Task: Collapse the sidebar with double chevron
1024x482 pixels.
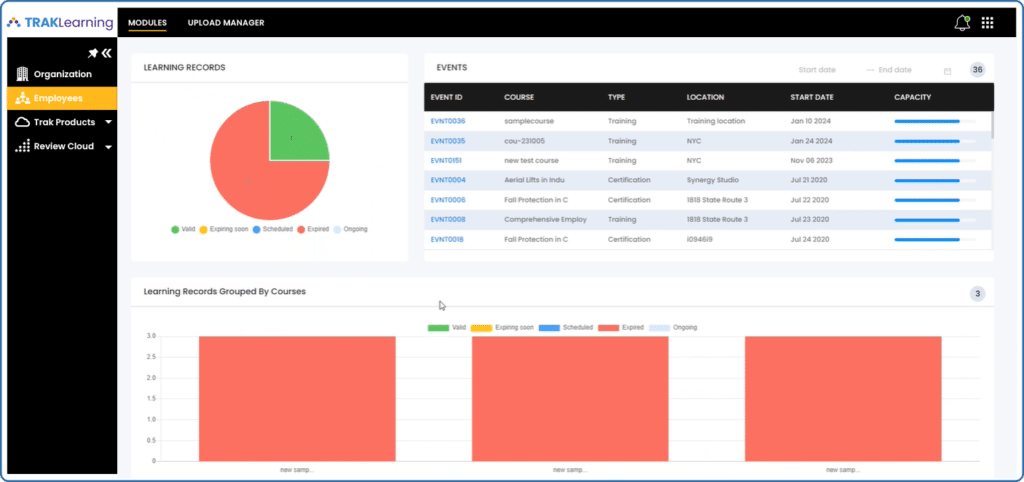Action: click(x=106, y=54)
